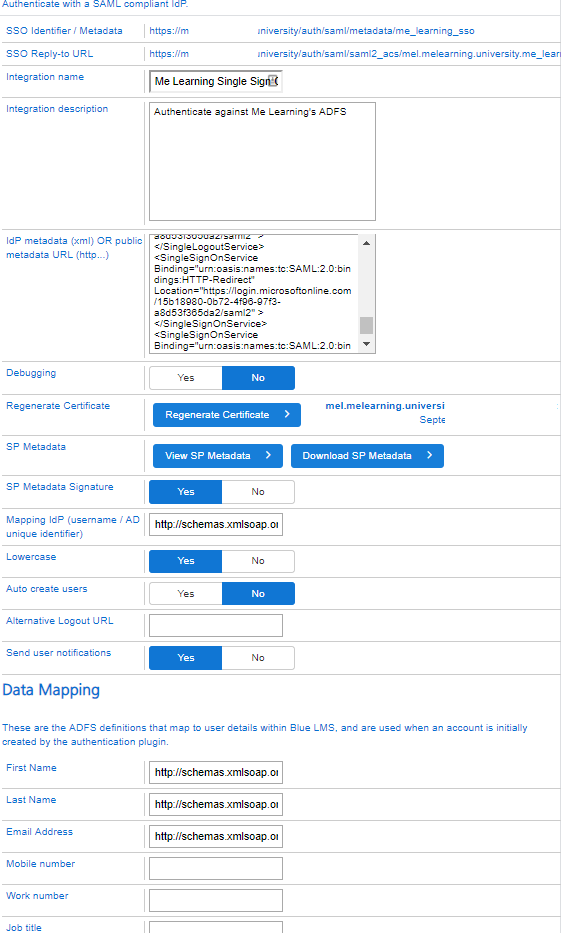This screenshot has width=565, height=933.
Task: Click the SP Metadata Signature label
Action: (59, 487)
